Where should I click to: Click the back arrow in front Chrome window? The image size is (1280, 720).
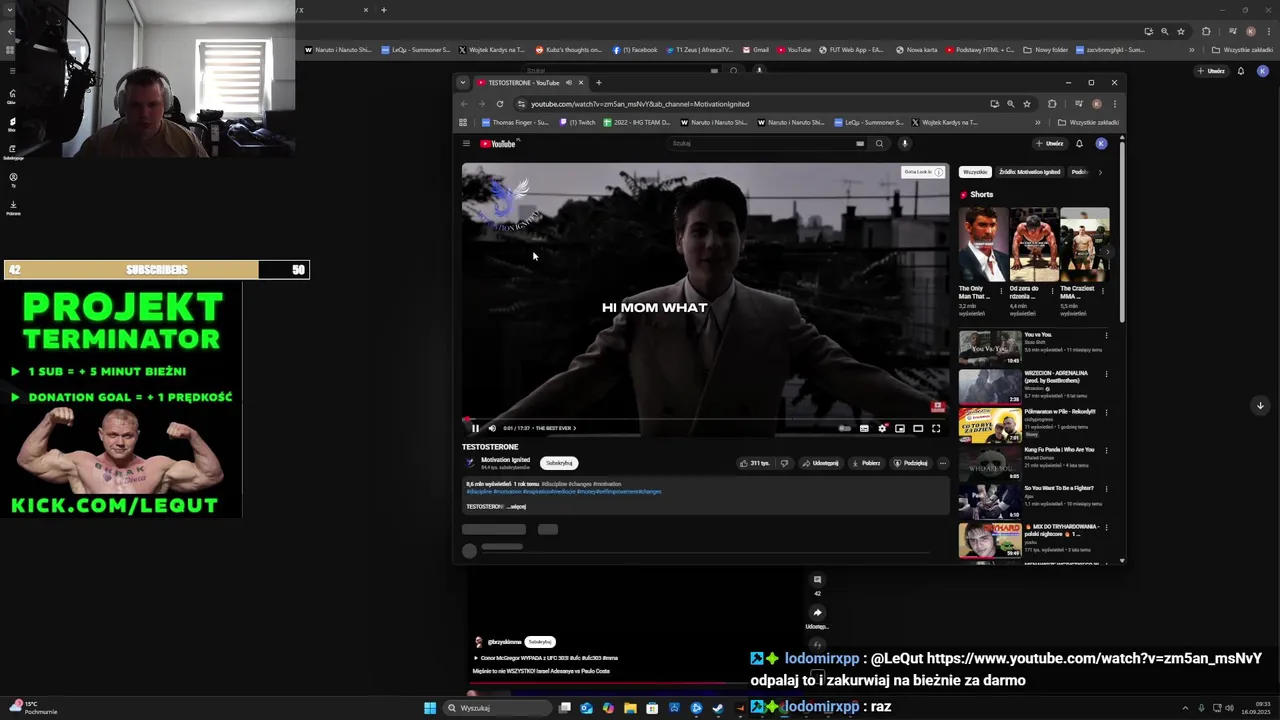(x=464, y=104)
